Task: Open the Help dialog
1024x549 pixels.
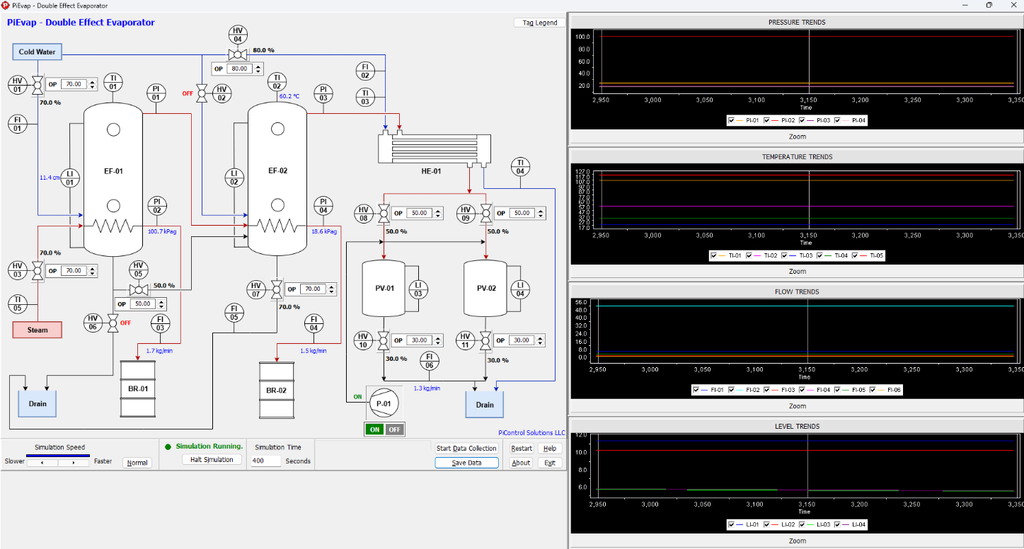Action: click(550, 448)
